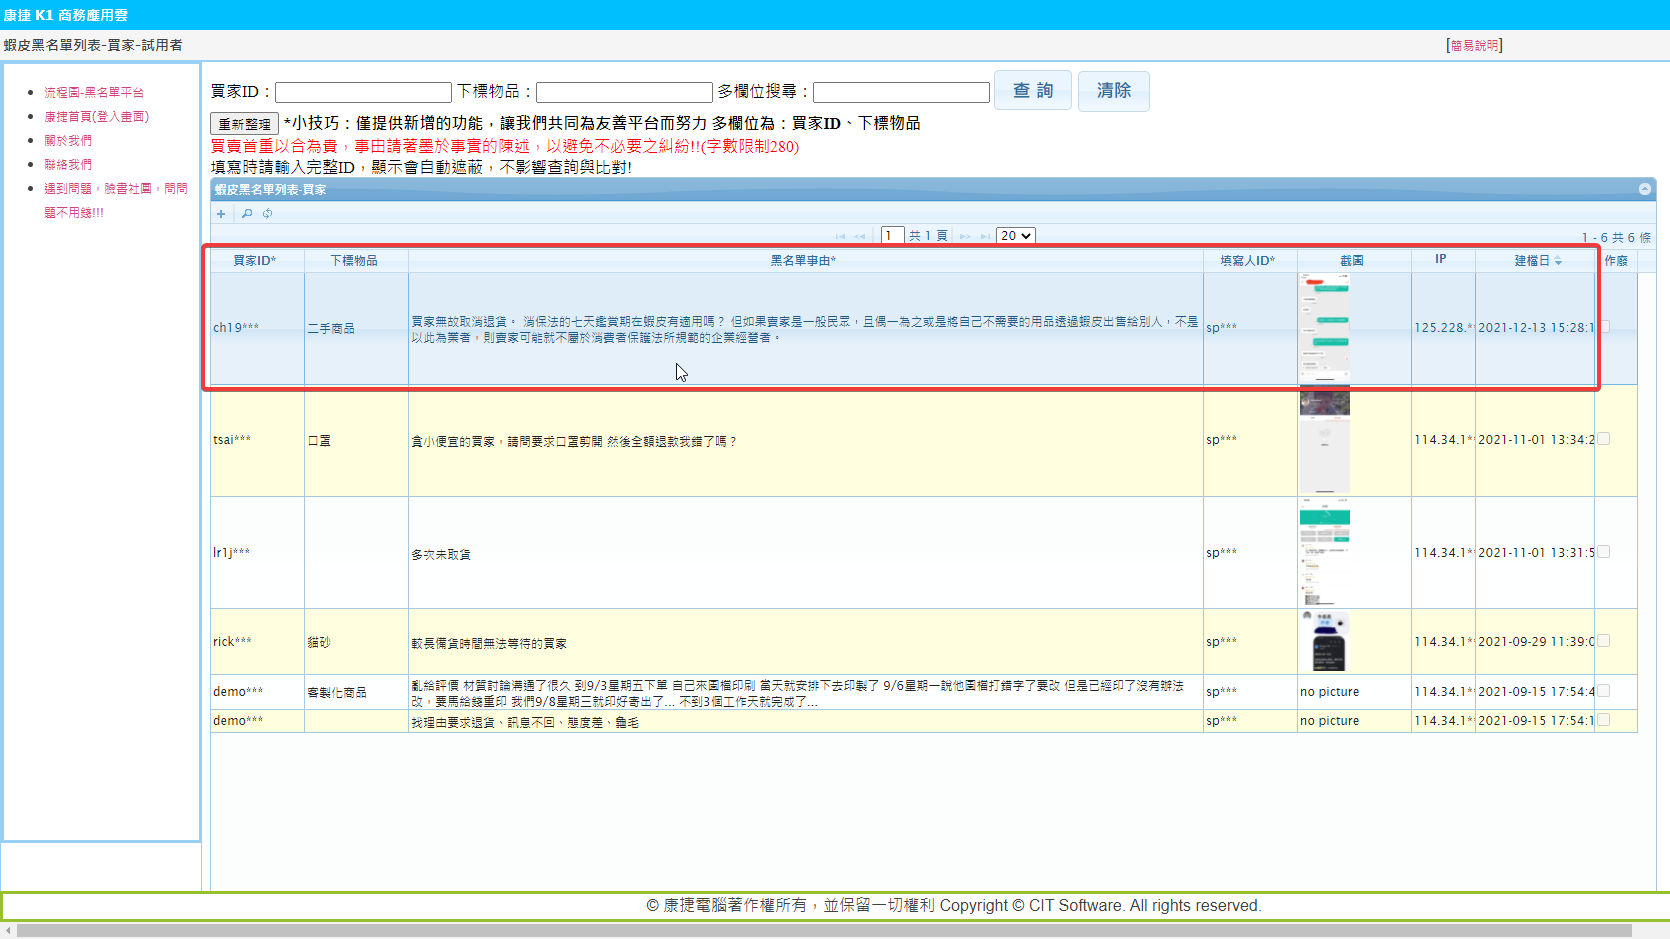Click the 買家ID search input field
The height and width of the screenshot is (939, 1670).
363,92
